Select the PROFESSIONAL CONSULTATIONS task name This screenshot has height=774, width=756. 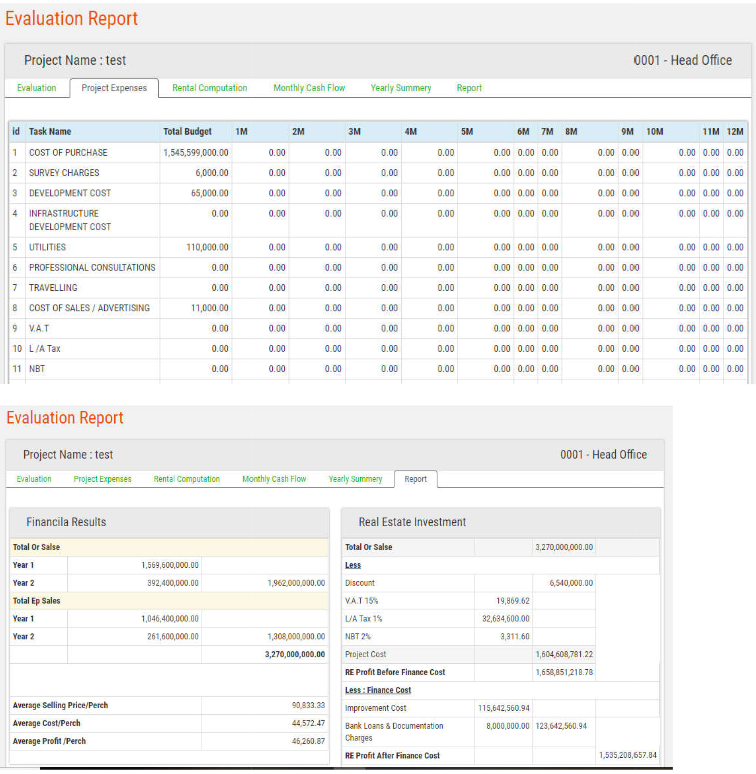click(x=92, y=268)
